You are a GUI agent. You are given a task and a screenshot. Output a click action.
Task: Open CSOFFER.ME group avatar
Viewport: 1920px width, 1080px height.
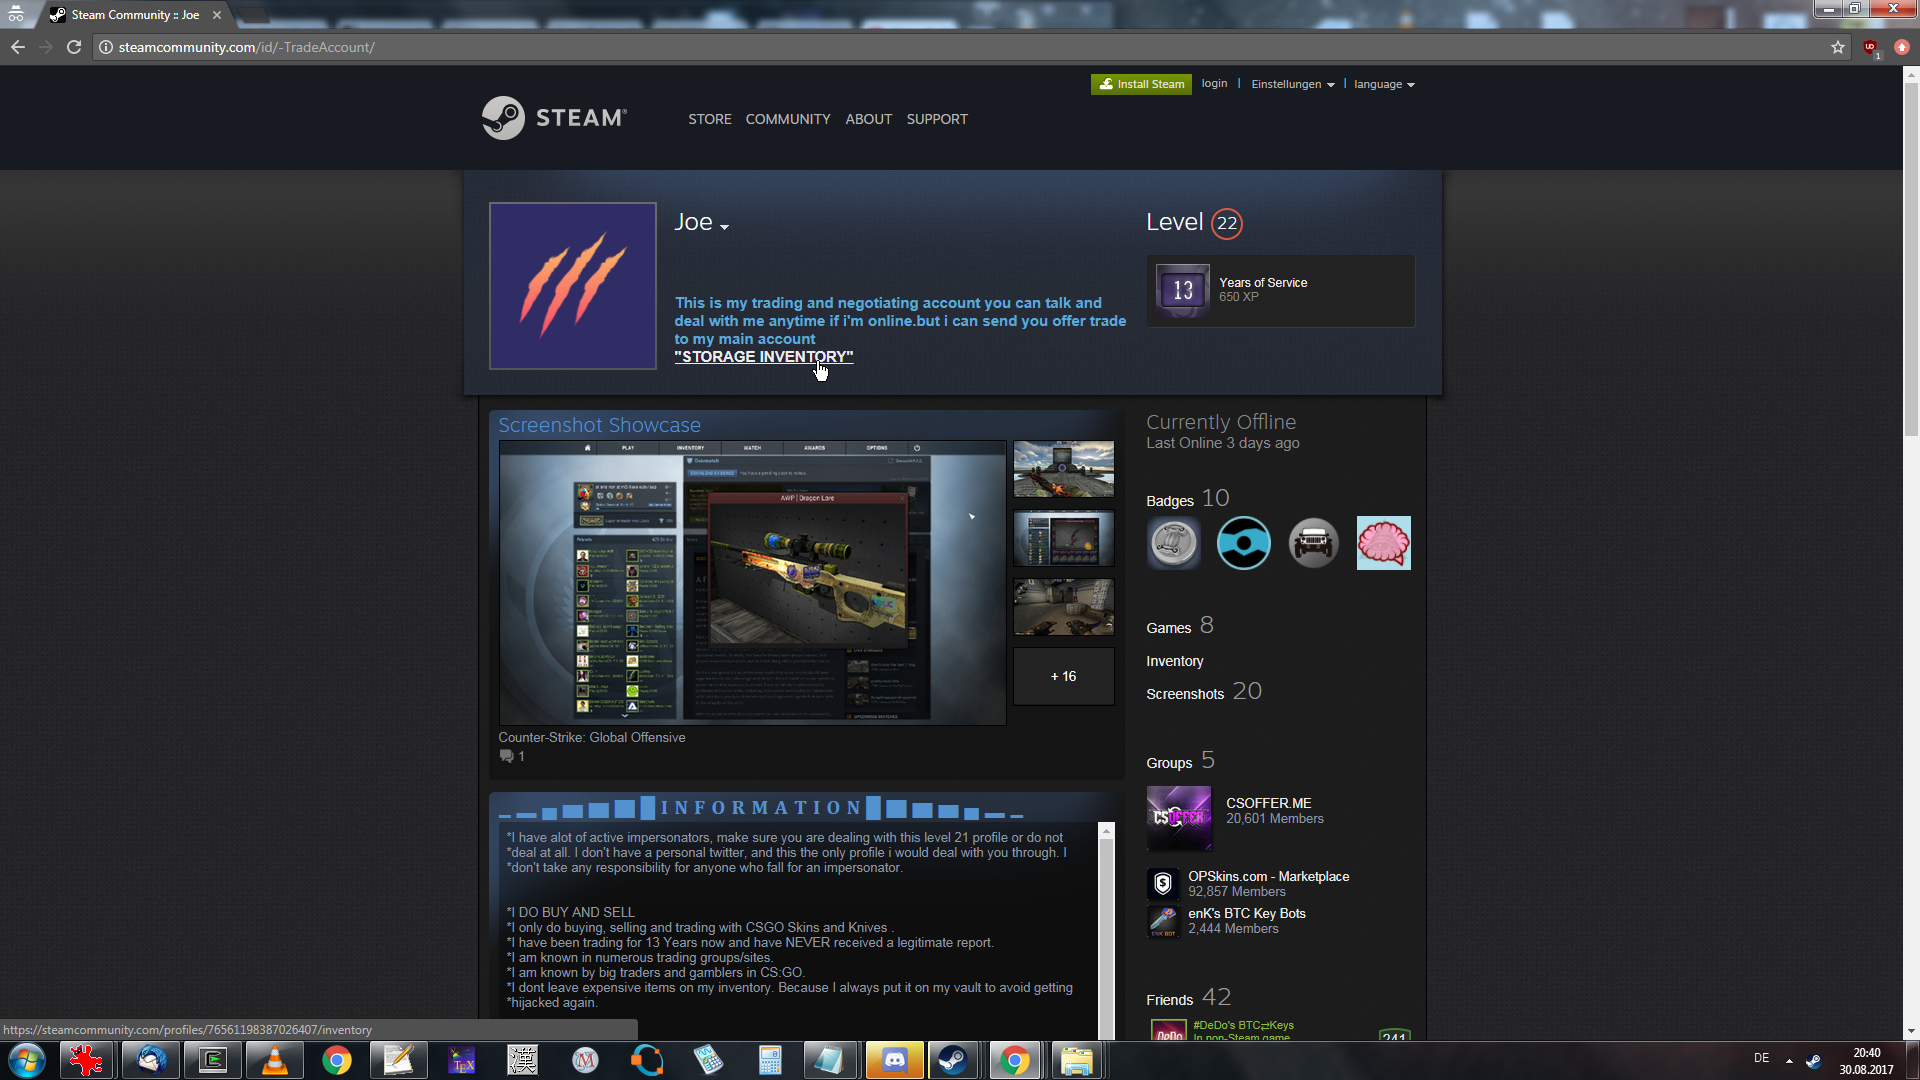tap(1179, 817)
